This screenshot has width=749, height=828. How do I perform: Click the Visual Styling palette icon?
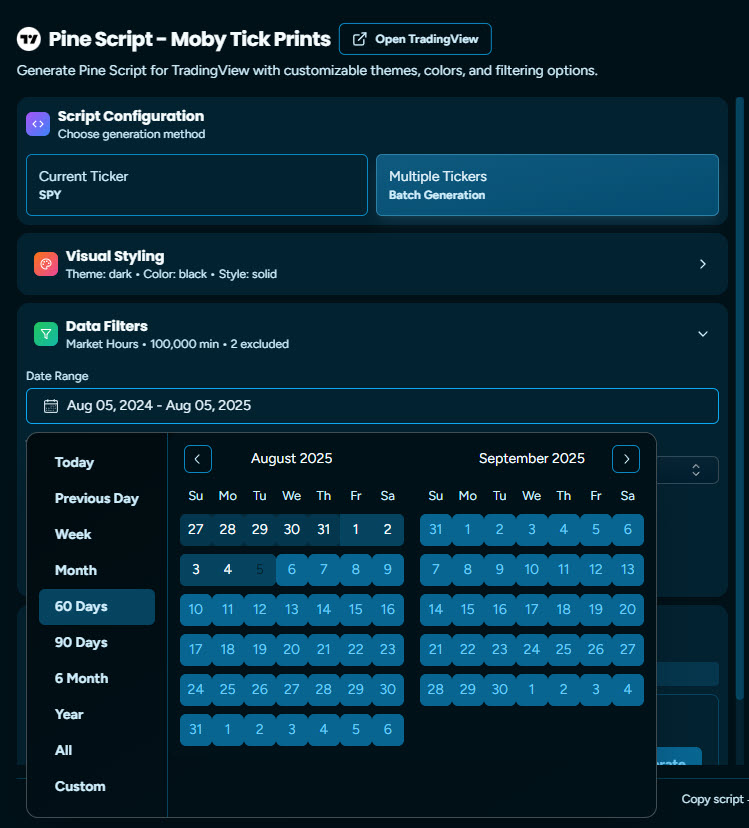pyautogui.click(x=46, y=264)
